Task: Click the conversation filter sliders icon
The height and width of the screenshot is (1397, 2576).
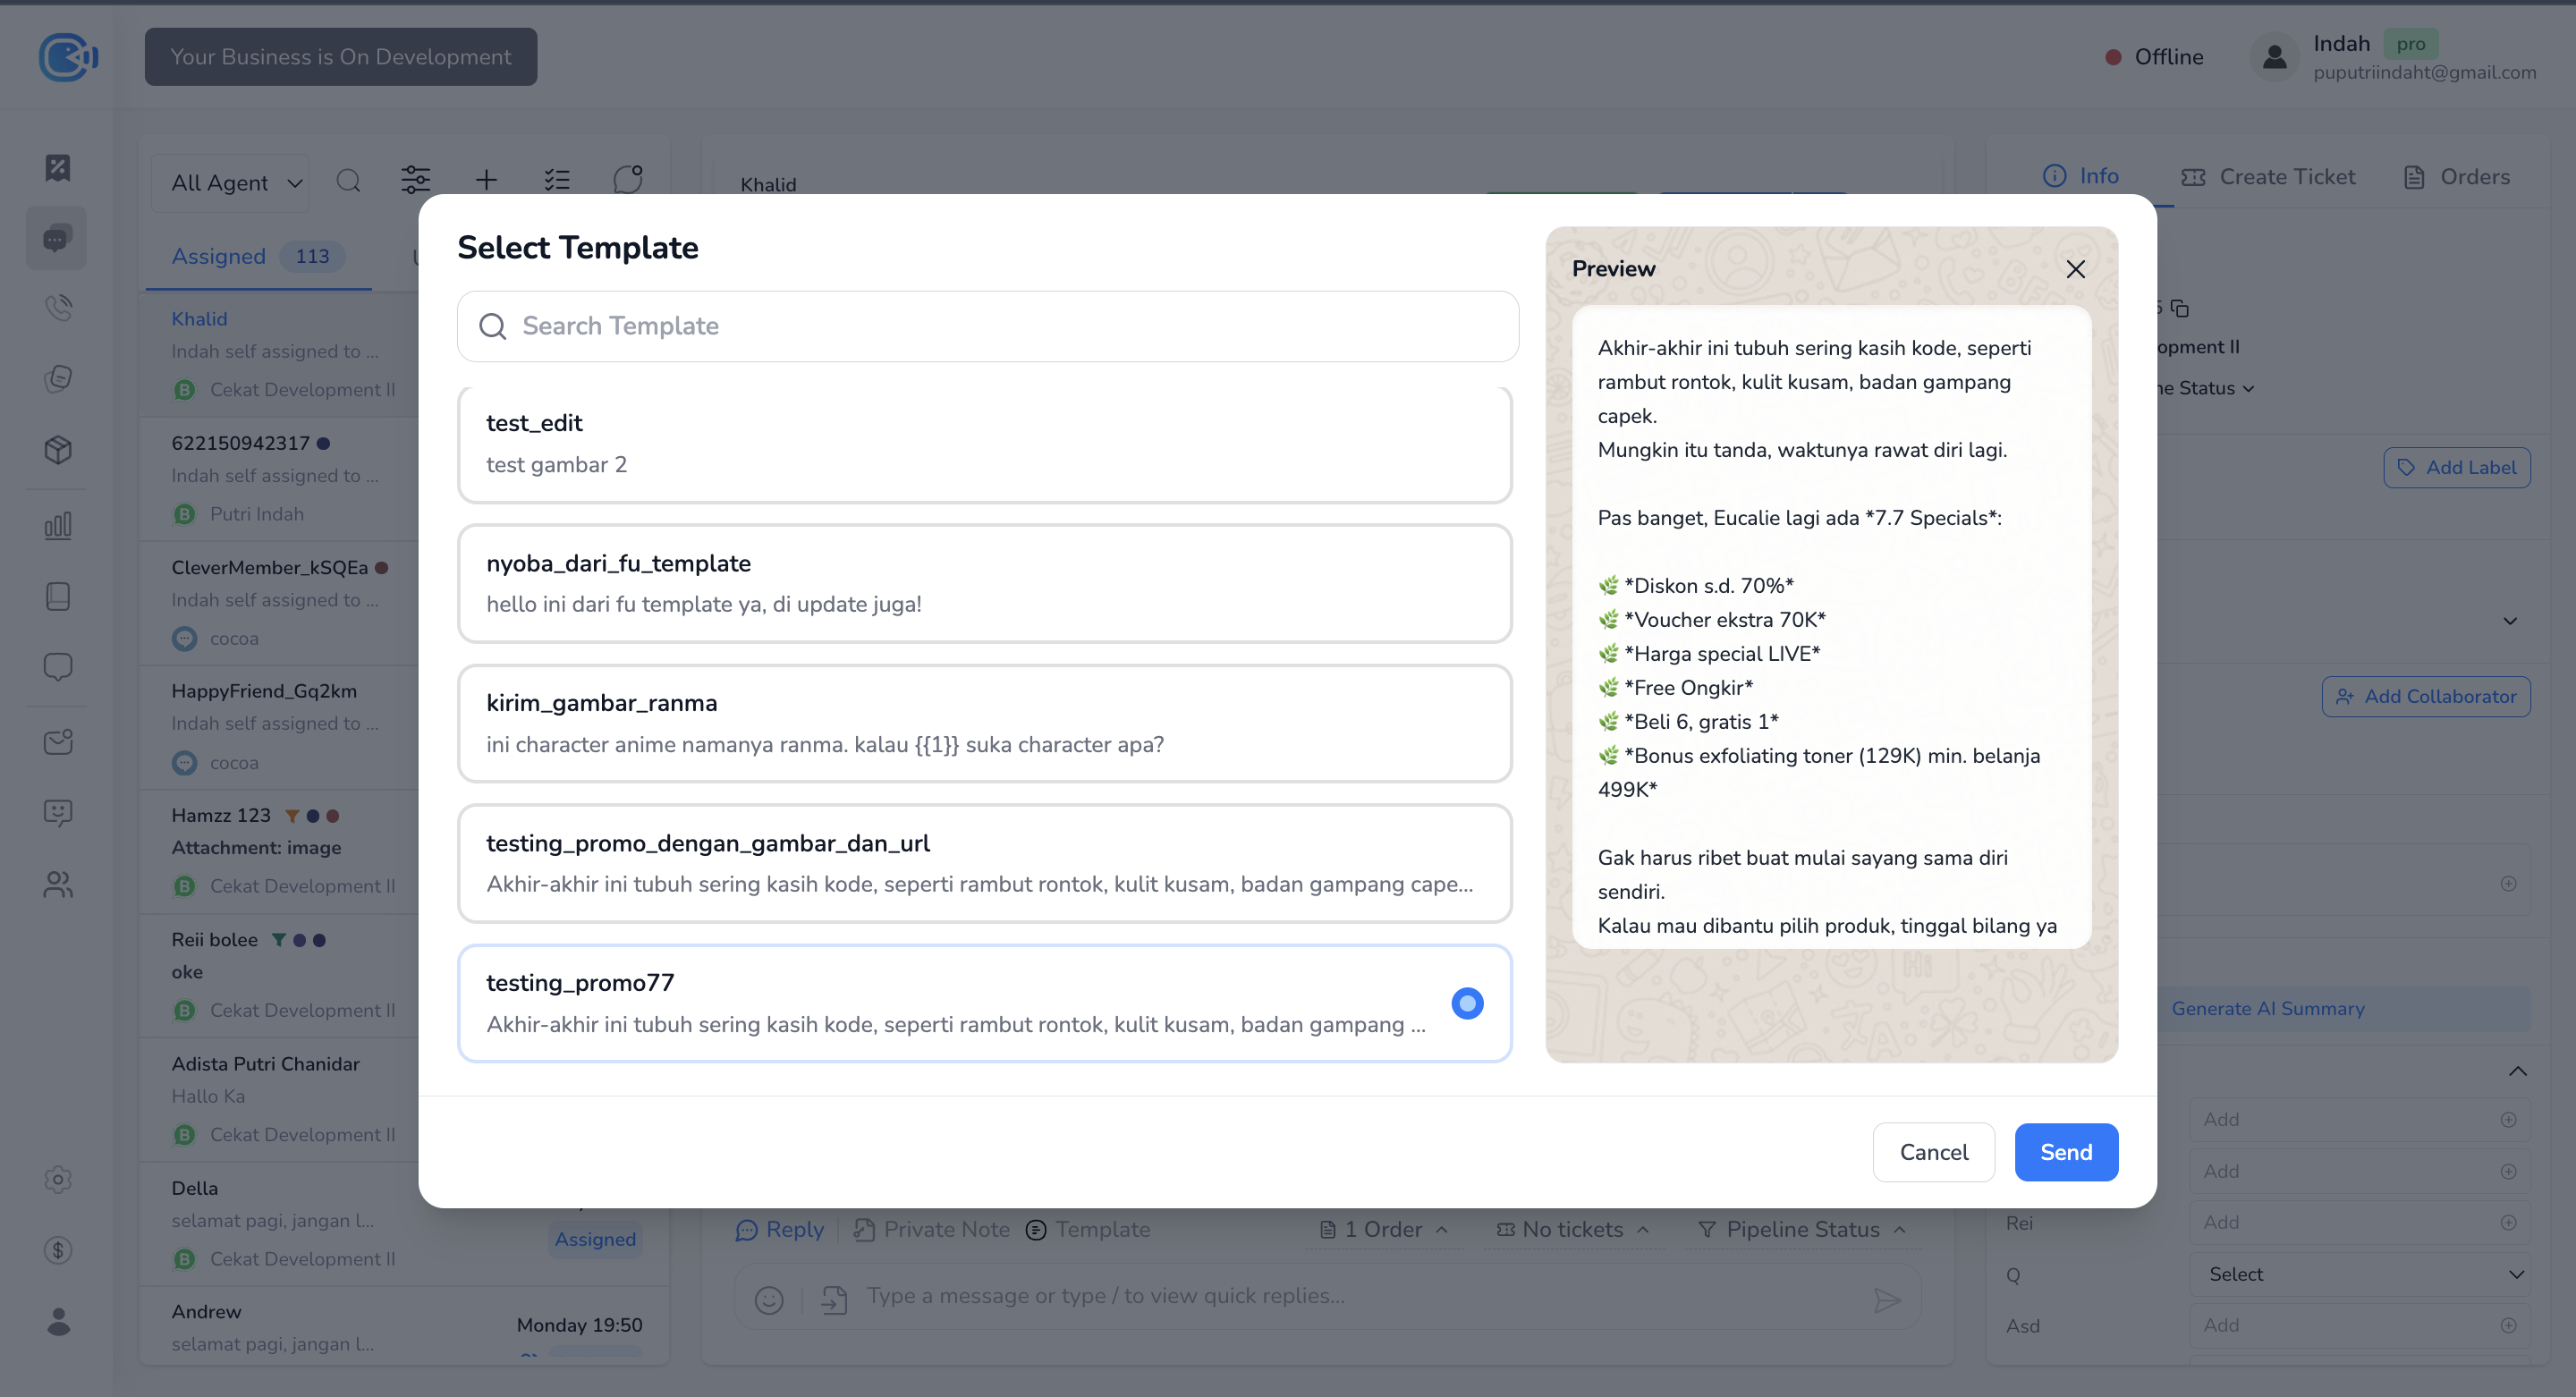Action: (x=415, y=180)
